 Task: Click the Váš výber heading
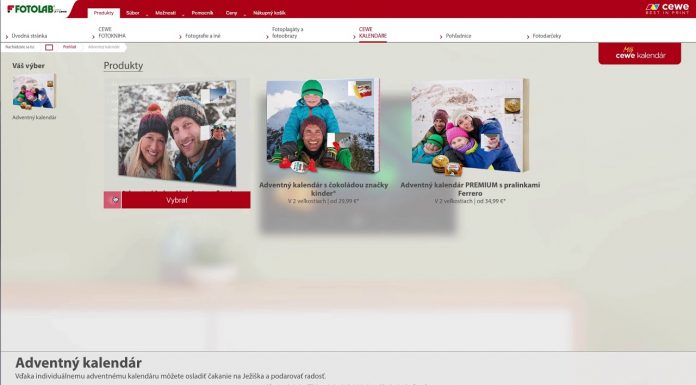pyautogui.click(x=28, y=66)
